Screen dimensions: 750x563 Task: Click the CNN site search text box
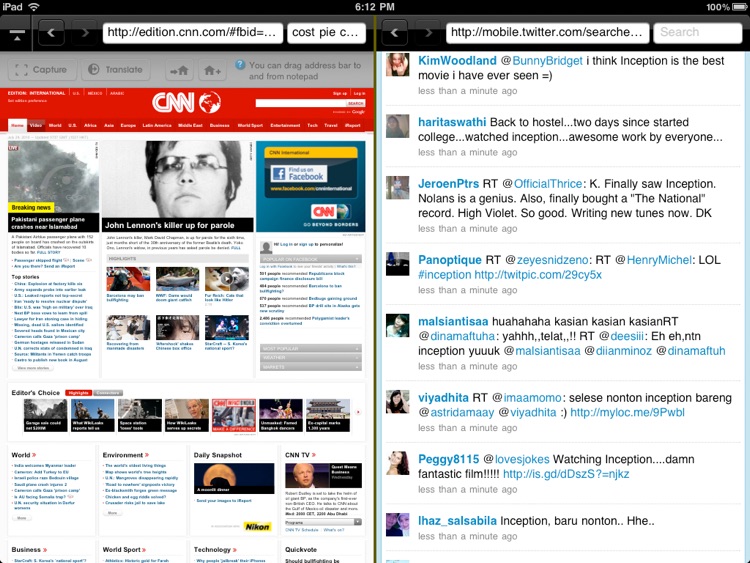(300, 103)
